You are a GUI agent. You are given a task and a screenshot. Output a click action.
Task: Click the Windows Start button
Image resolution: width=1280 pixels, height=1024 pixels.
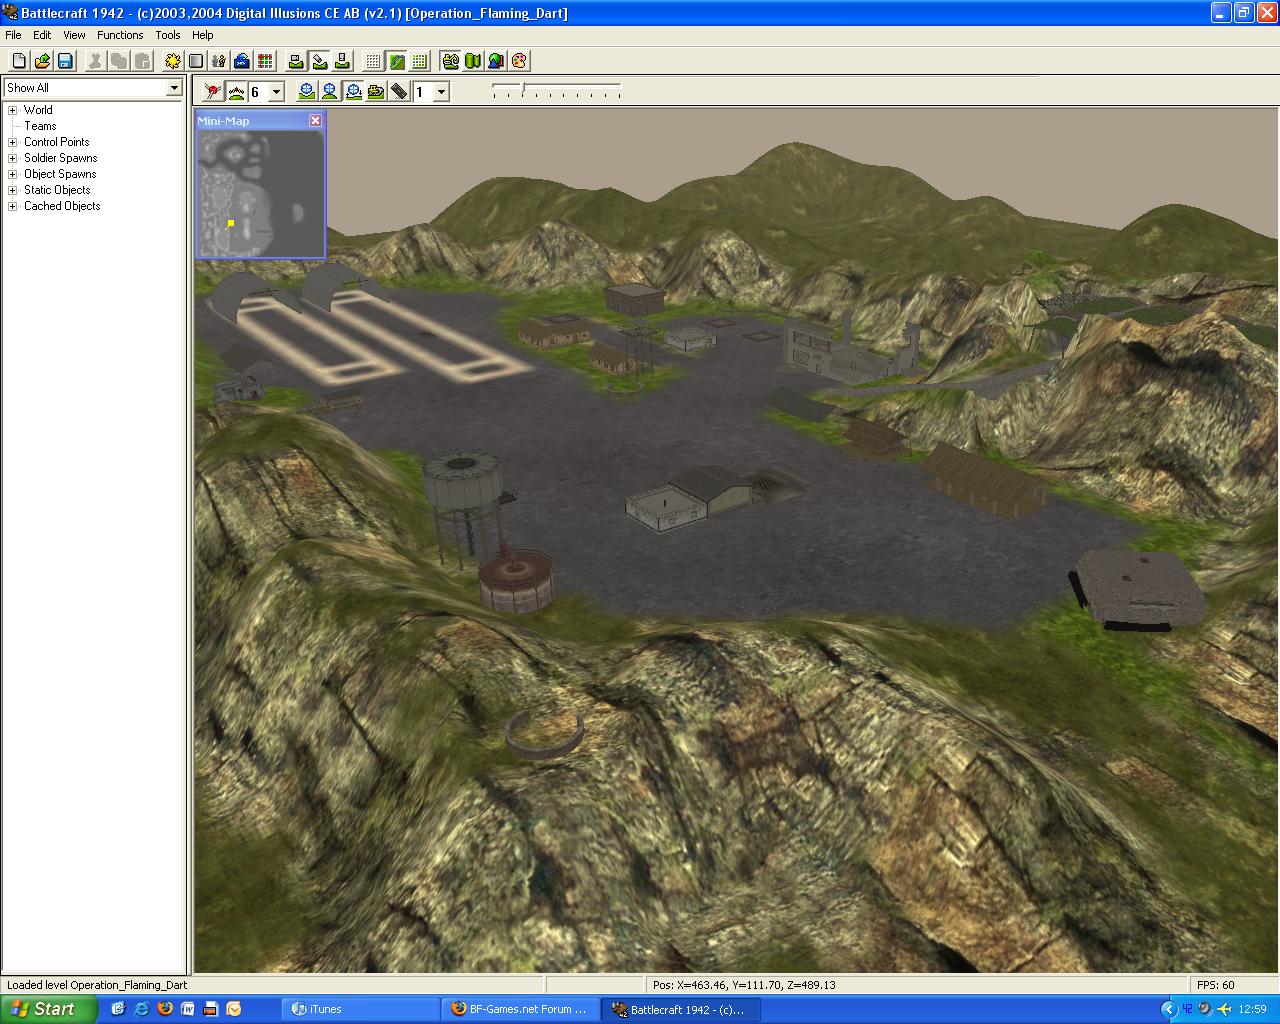point(46,1009)
